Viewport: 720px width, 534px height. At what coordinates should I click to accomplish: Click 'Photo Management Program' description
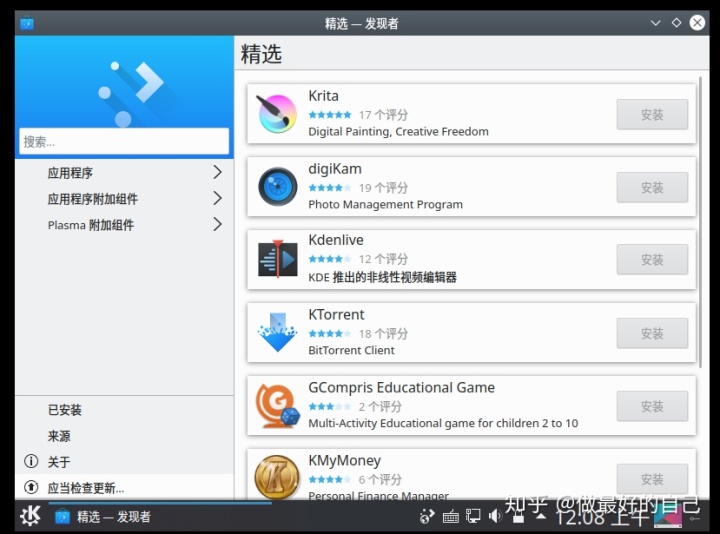pyautogui.click(x=385, y=205)
